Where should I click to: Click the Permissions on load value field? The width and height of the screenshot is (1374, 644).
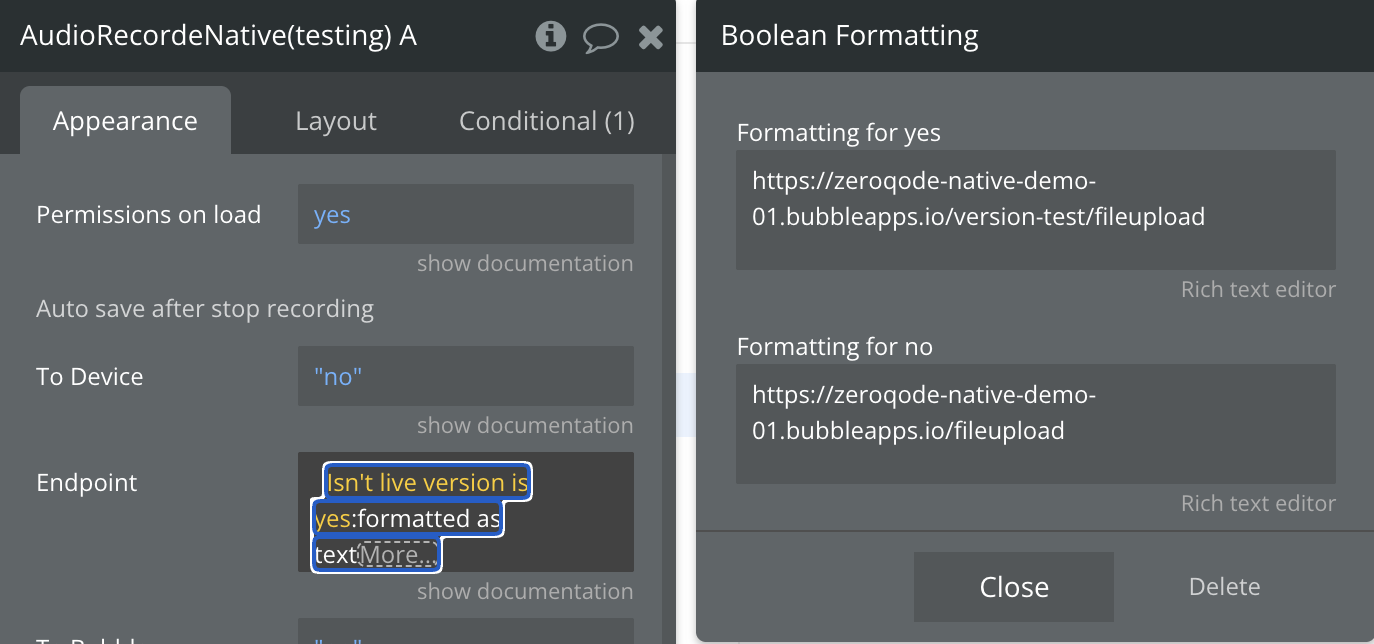(465, 214)
